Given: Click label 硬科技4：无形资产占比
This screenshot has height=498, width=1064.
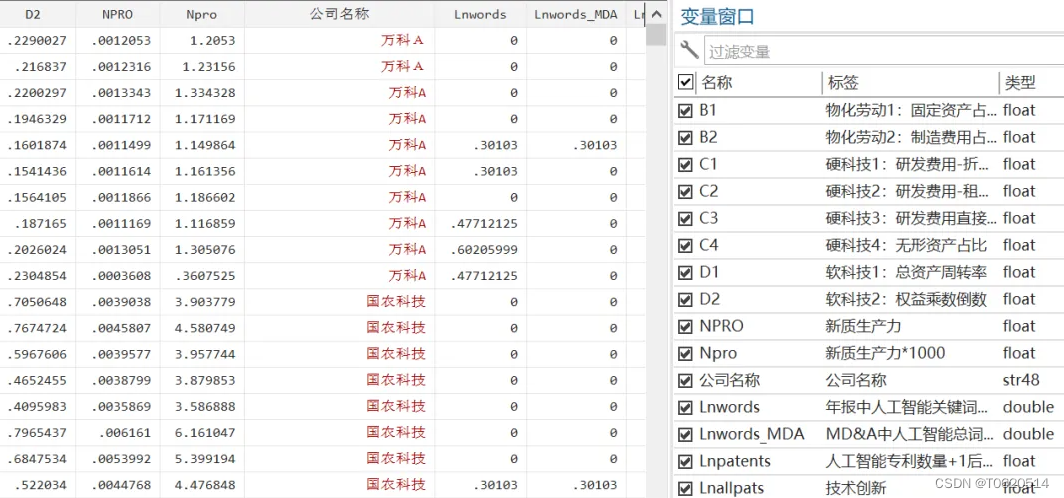Looking at the screenshot, I should click(906, 245).
